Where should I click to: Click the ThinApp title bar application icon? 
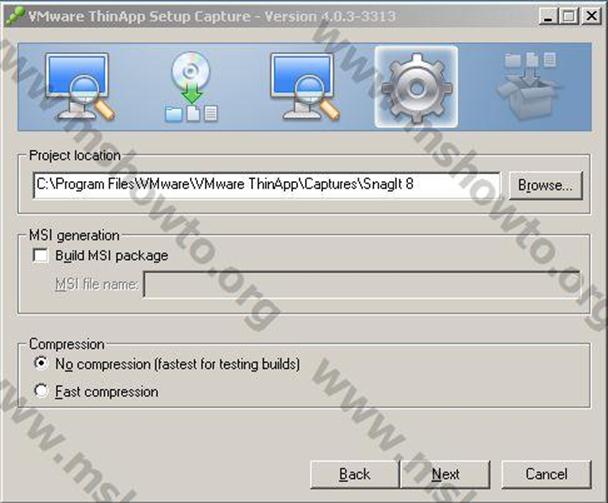tap(16, 16)
